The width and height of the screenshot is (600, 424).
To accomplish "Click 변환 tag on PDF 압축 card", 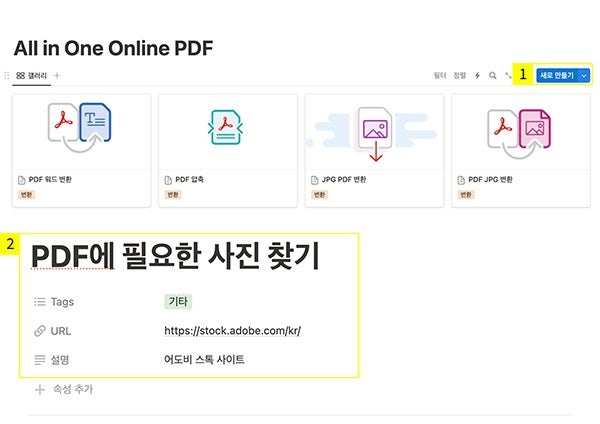I will pos(173,195).
